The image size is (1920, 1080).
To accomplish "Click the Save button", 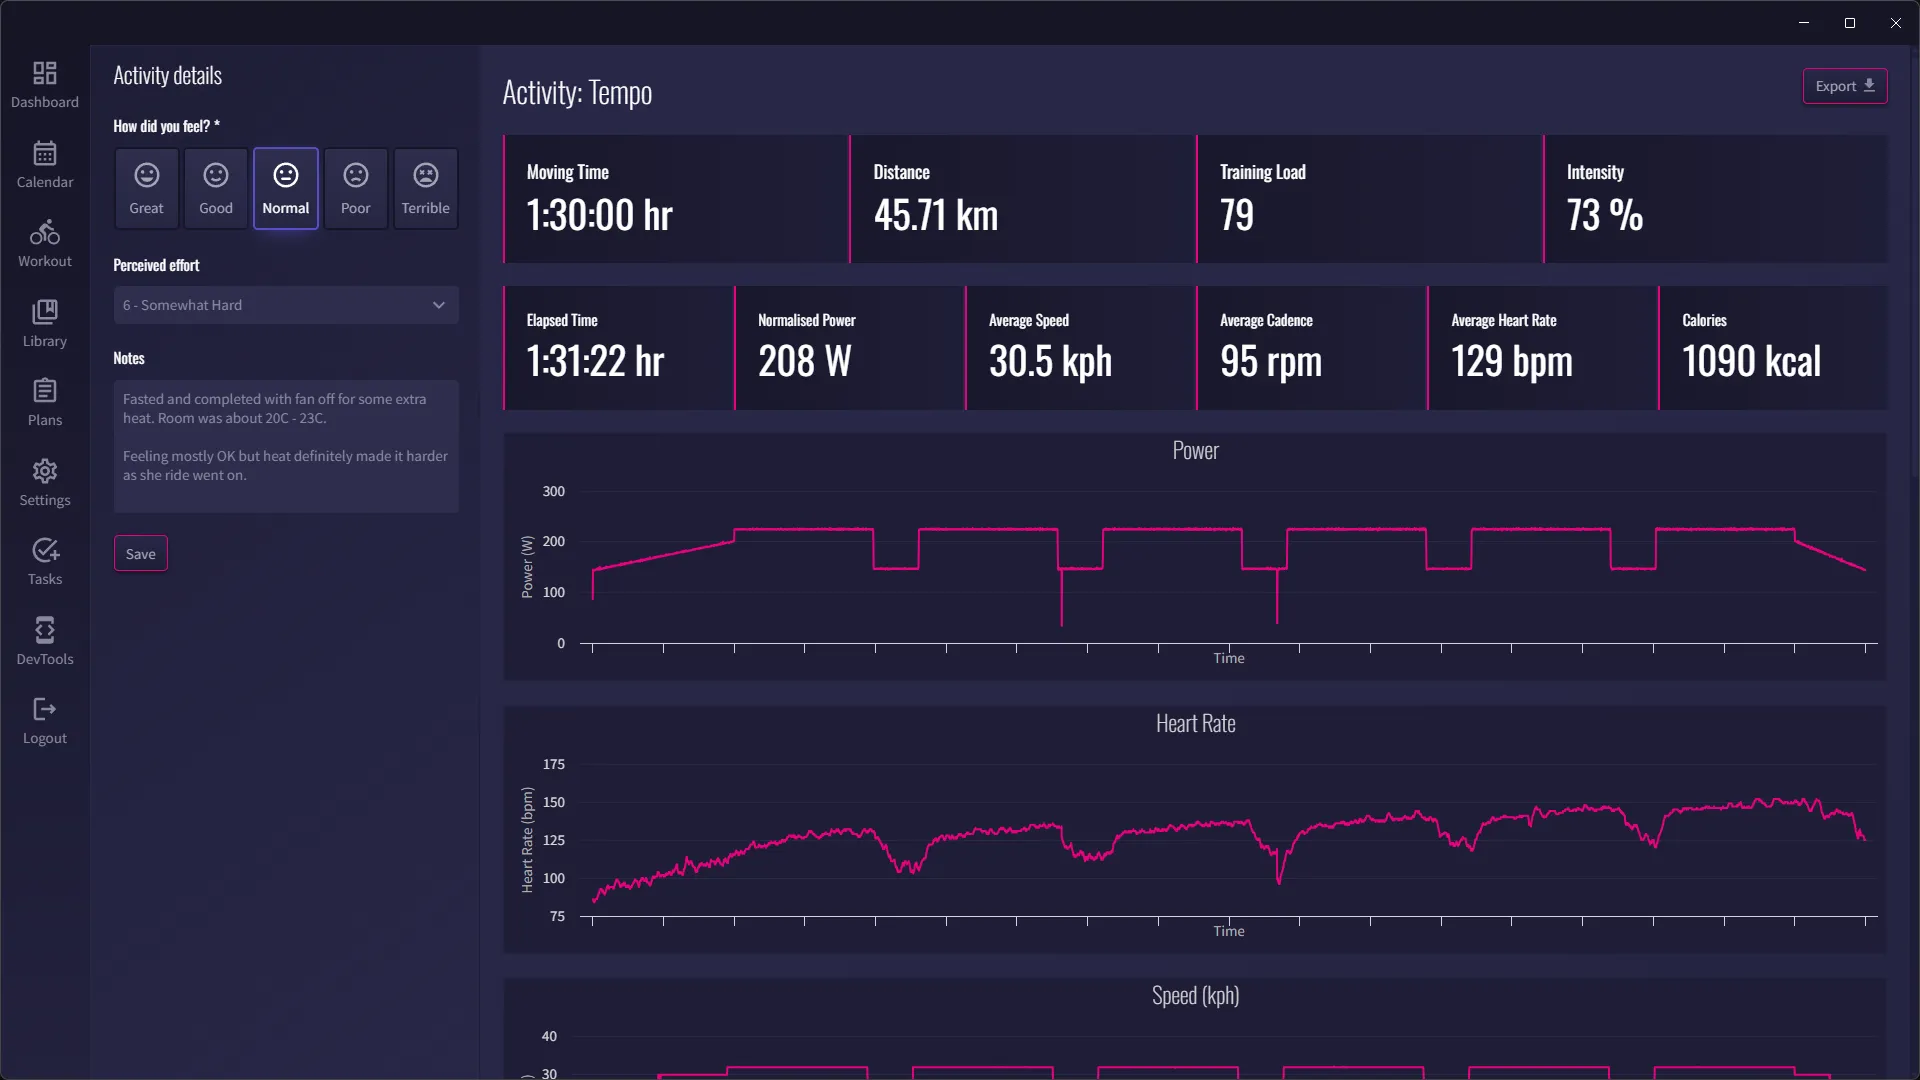I will [140, 554].
